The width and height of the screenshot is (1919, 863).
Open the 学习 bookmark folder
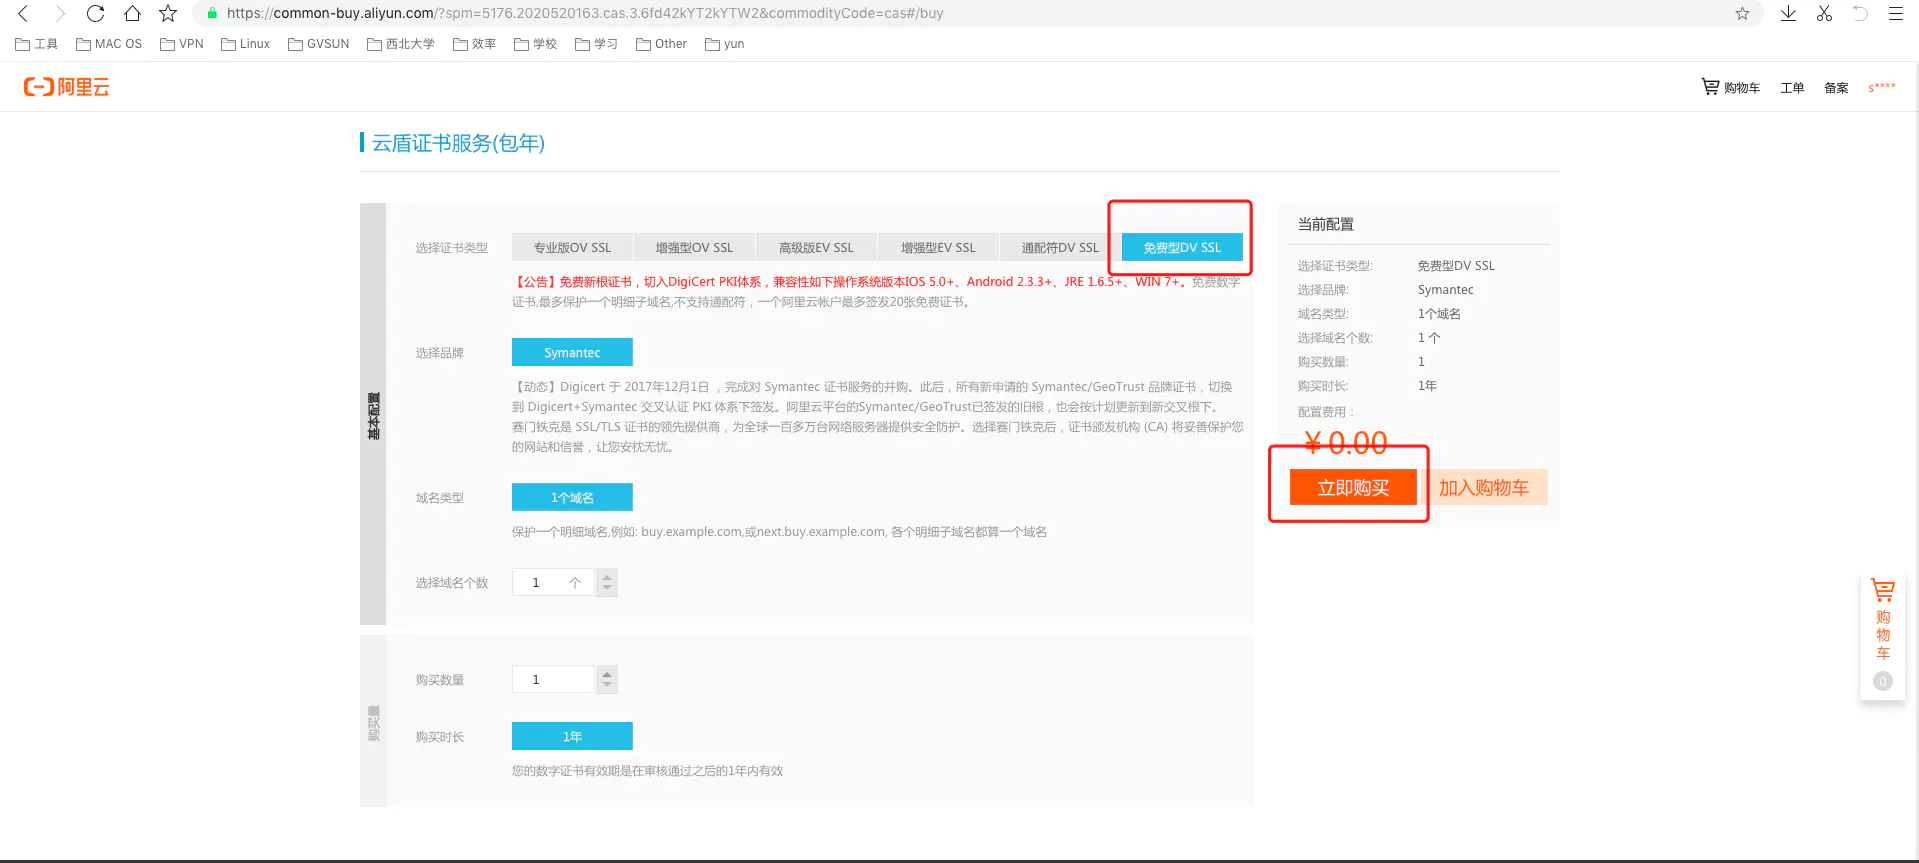click(x=597, y=44)
